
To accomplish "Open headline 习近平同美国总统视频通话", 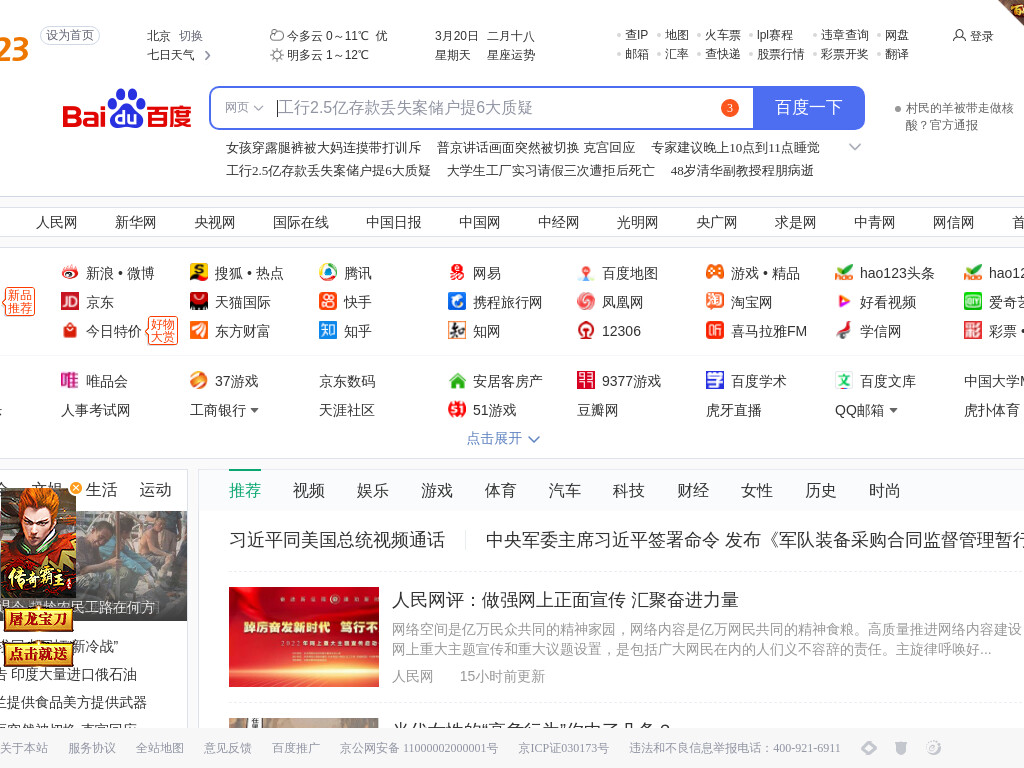I will tap(337, 540).
